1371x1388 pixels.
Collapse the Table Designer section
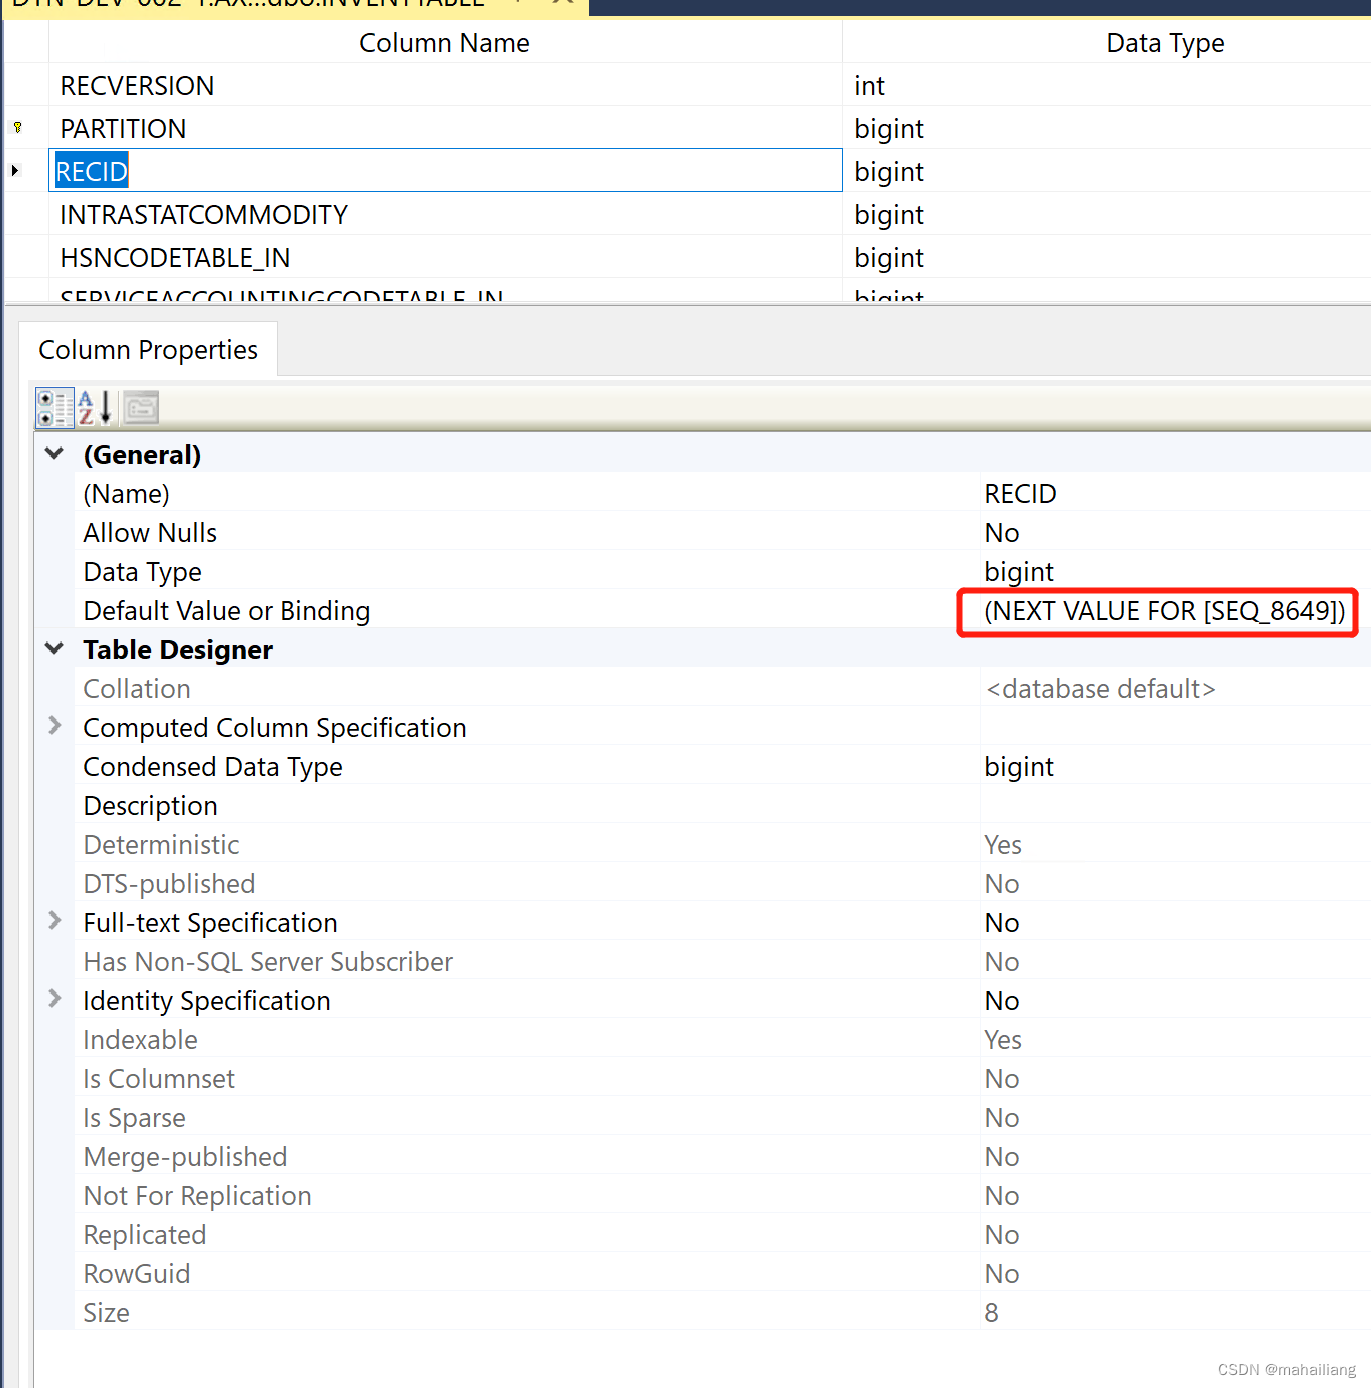pyautogui.click(x=54, y=649)
